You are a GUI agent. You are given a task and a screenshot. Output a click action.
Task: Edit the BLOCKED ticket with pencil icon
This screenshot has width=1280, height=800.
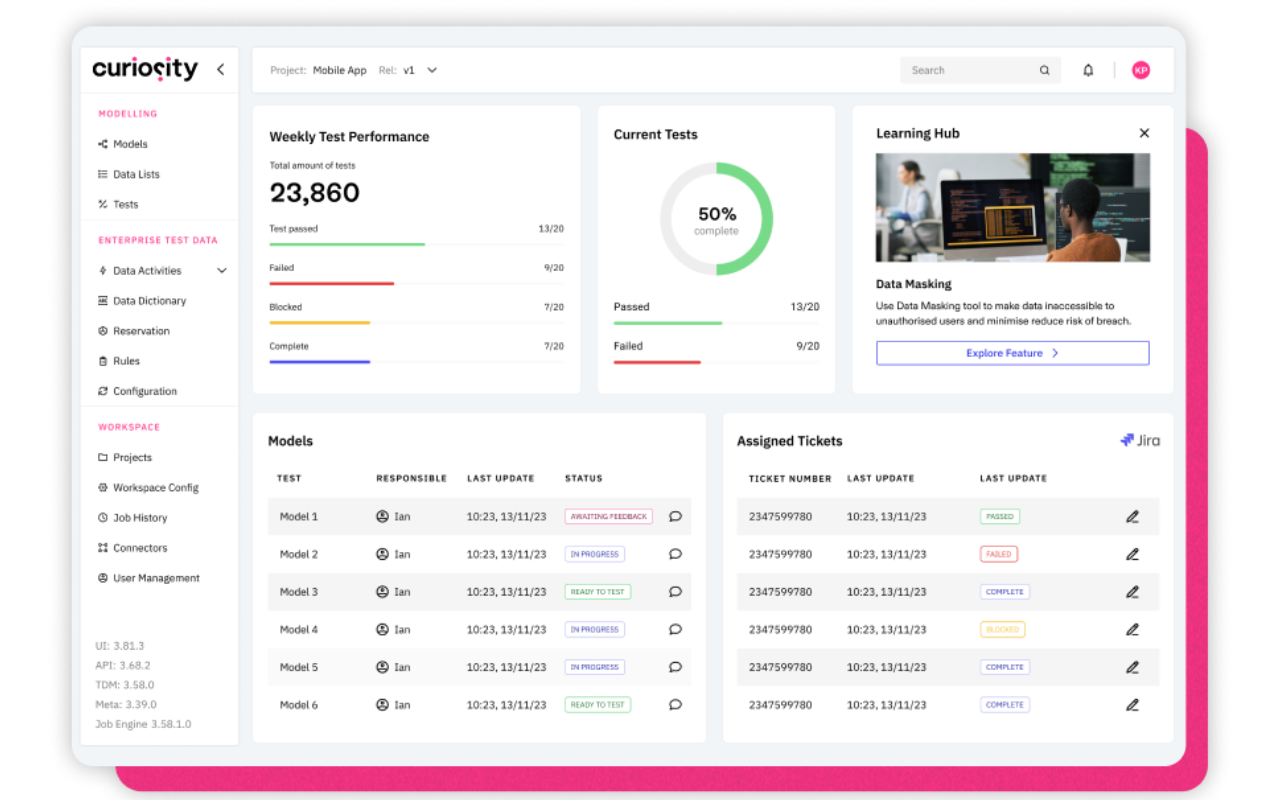(1132, 630)
